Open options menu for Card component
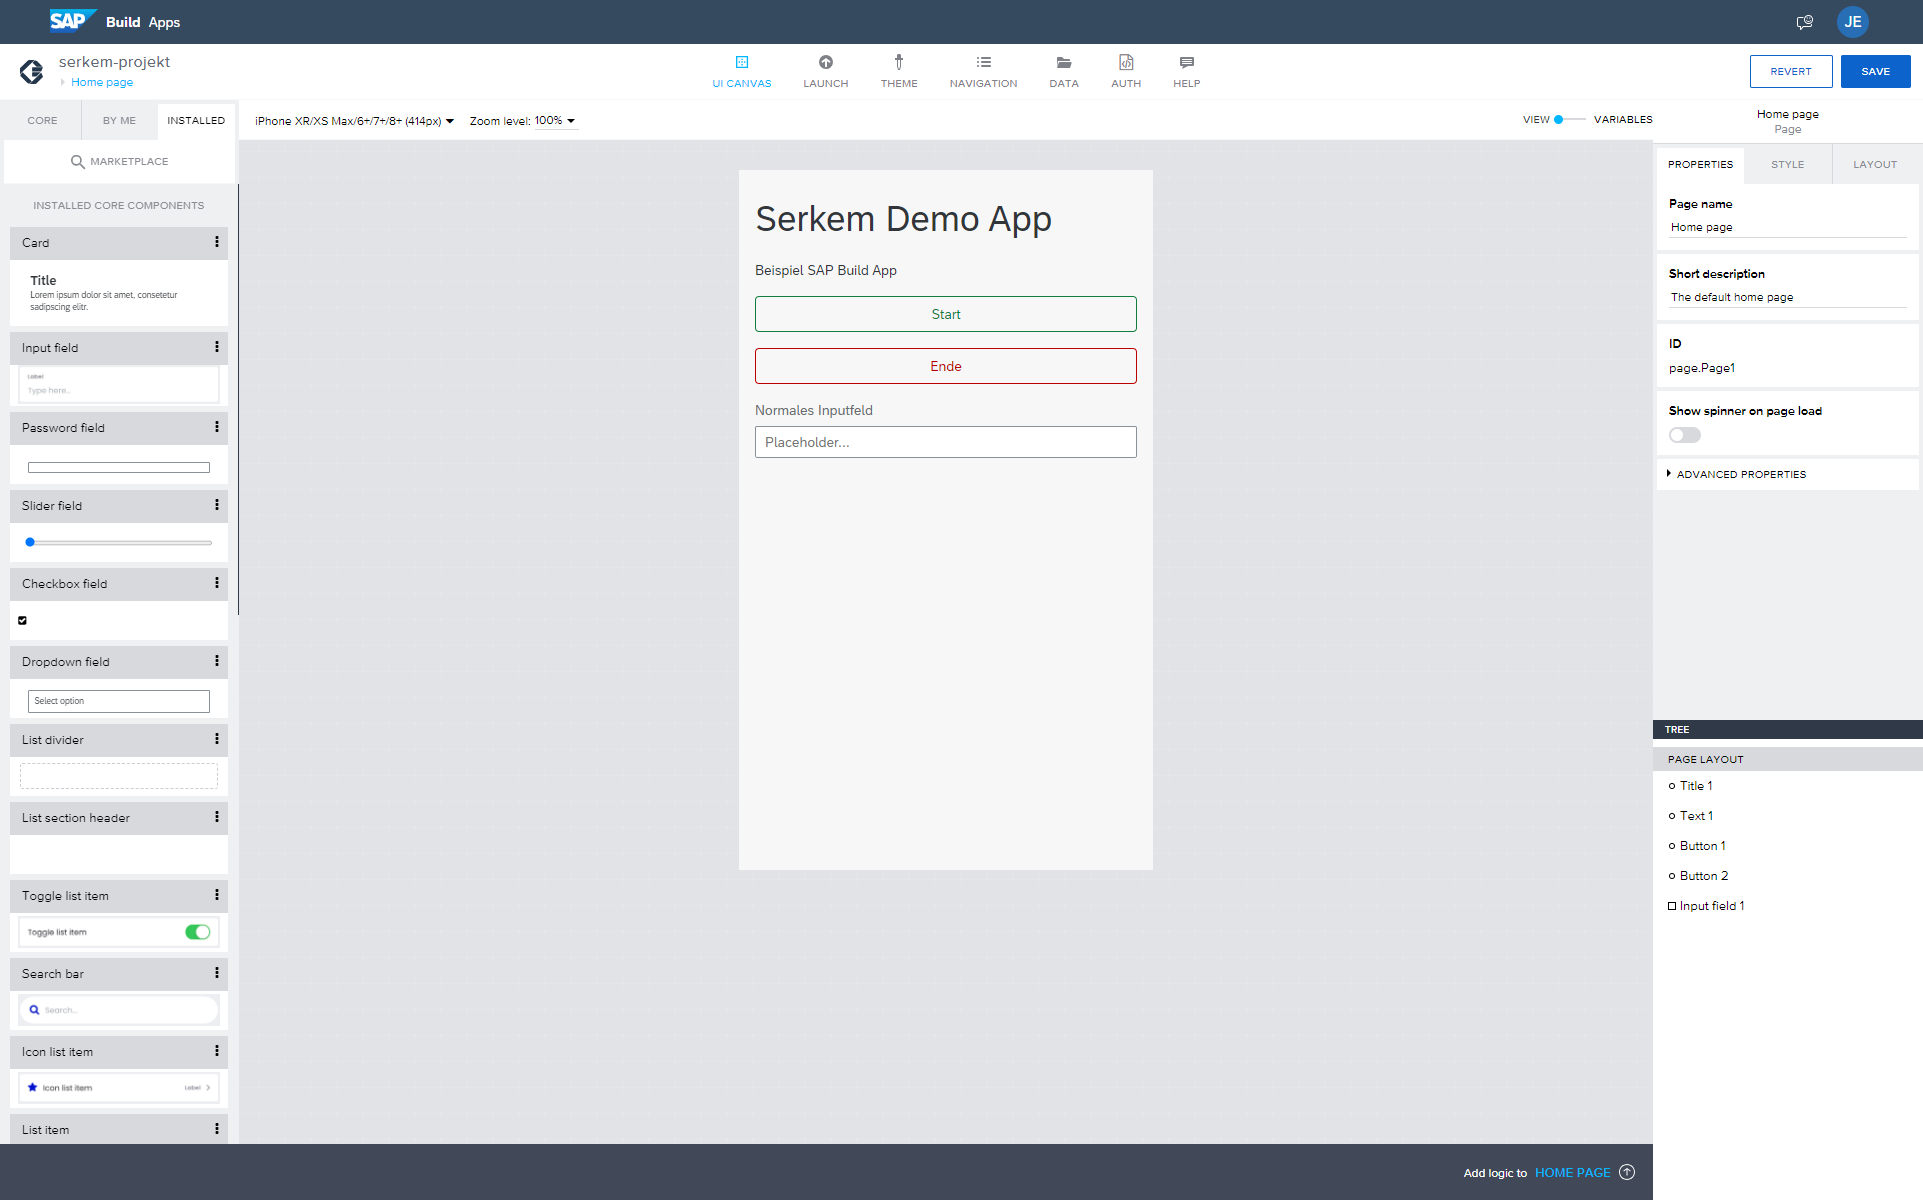The width and height of the screenshot is (1923, 1200). pyautogui.click(x=216, y=242)
